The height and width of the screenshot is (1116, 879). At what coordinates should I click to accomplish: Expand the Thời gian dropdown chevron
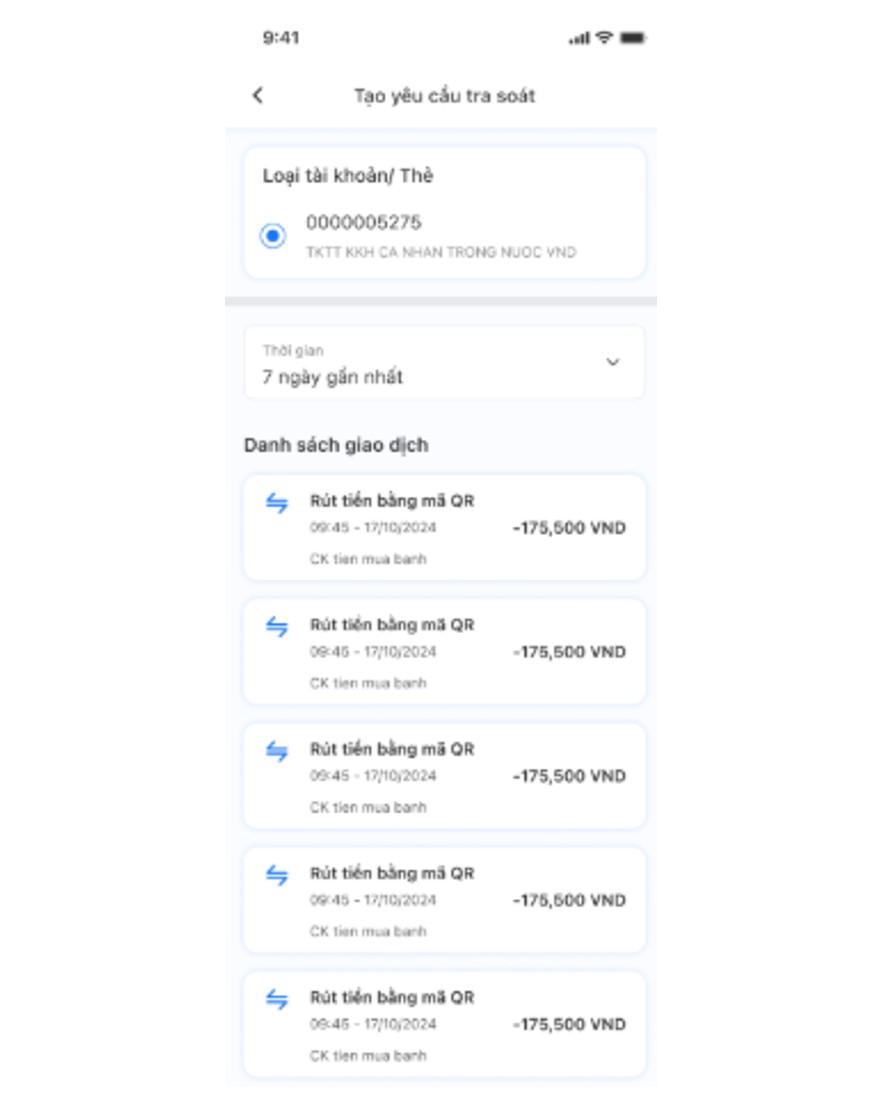[x=613, y=362]
